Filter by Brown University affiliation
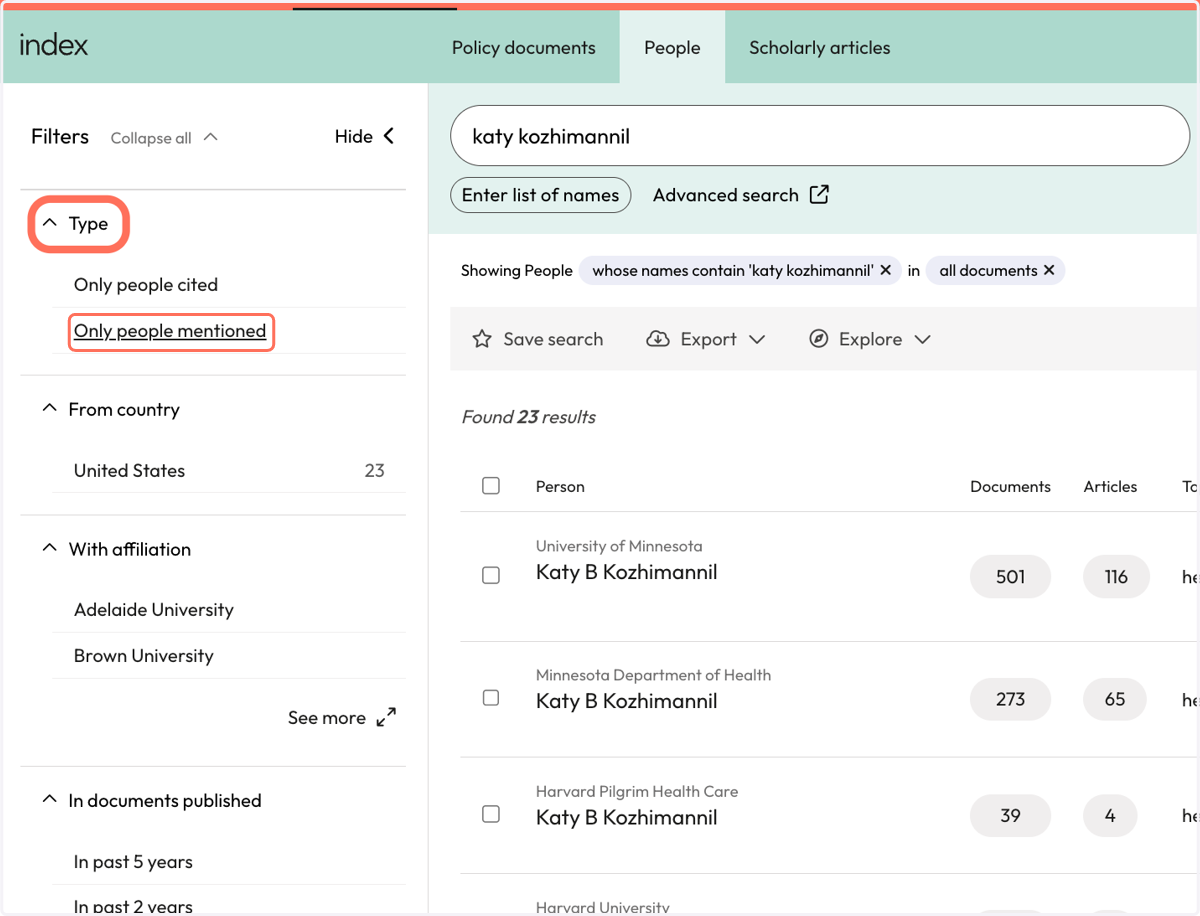 pyautogui.click(x=143, y=656)
